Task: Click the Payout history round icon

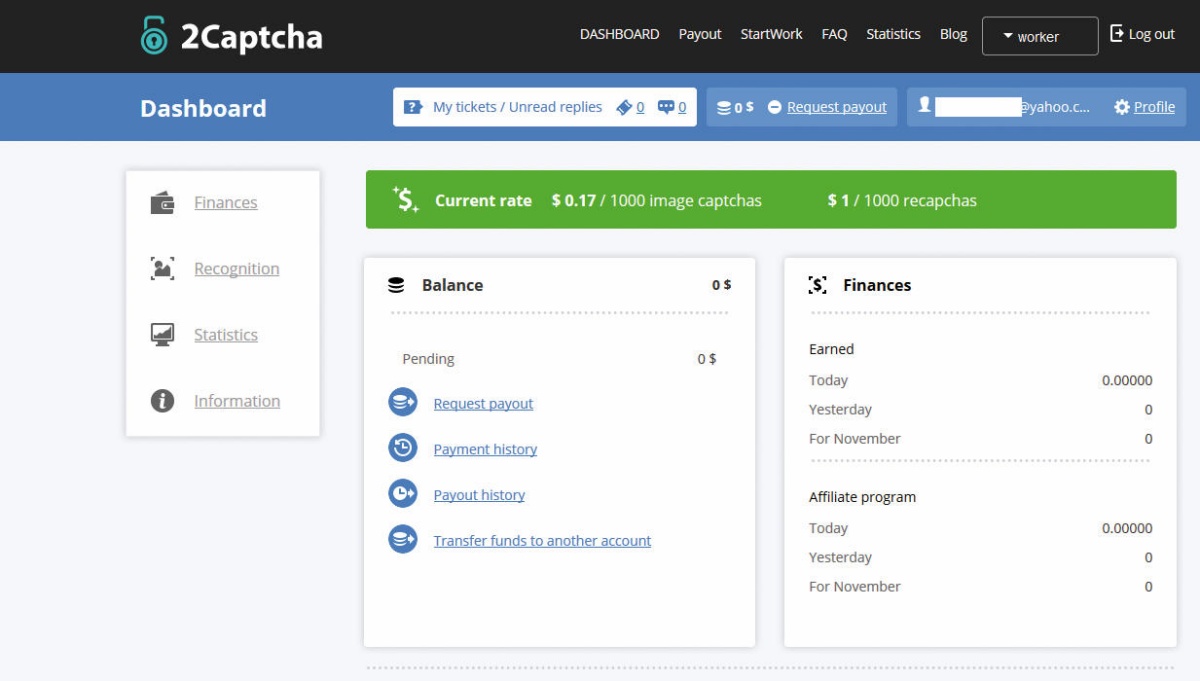Action: pos(403,493)
